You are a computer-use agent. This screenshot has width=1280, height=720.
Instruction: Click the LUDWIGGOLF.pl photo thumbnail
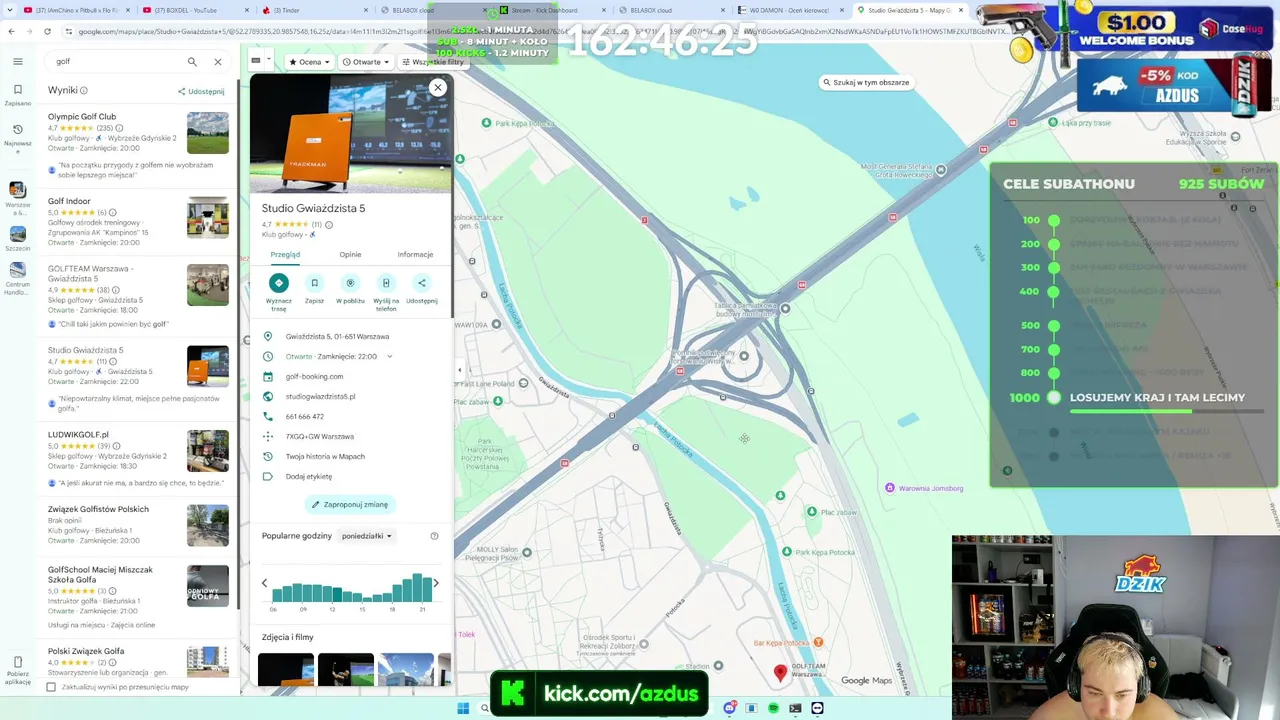pos(208,451)
